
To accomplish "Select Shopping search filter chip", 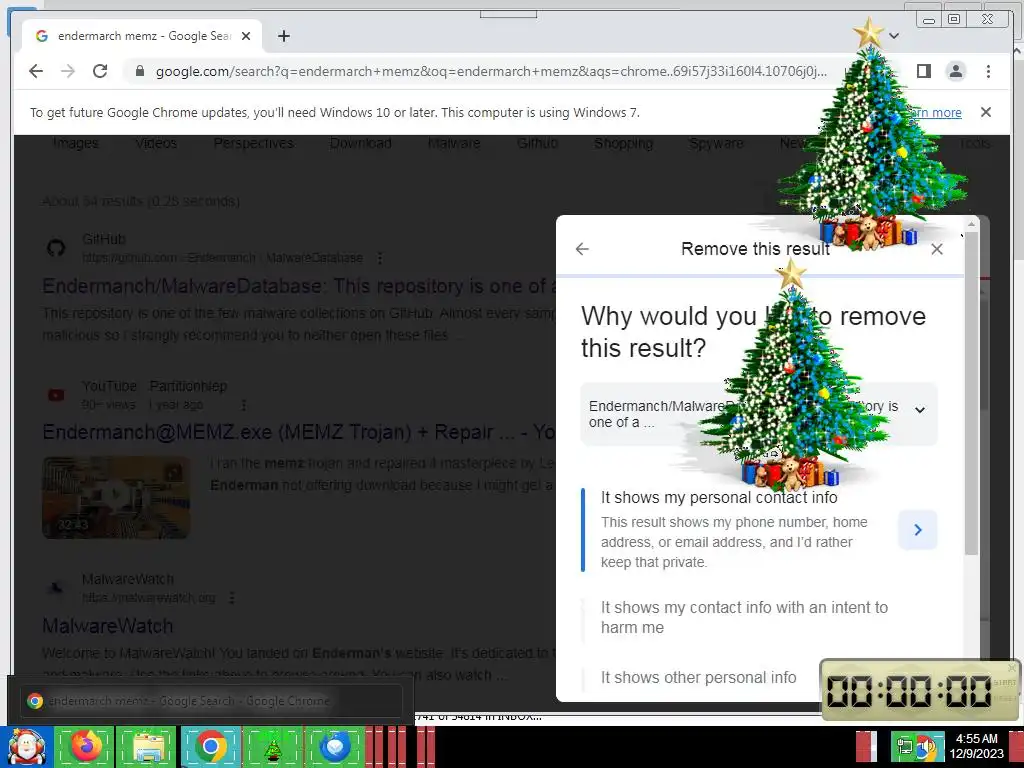I will [x=623, y=143].
